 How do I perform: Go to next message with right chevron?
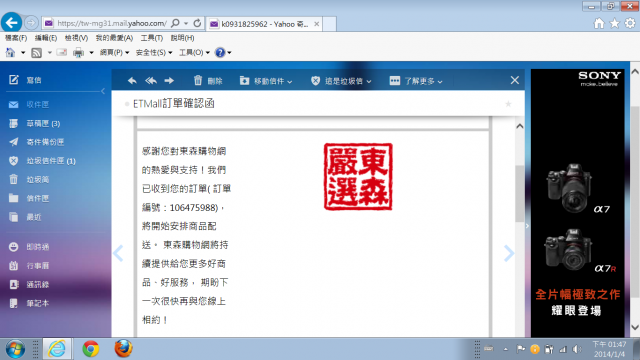point(509,253)
